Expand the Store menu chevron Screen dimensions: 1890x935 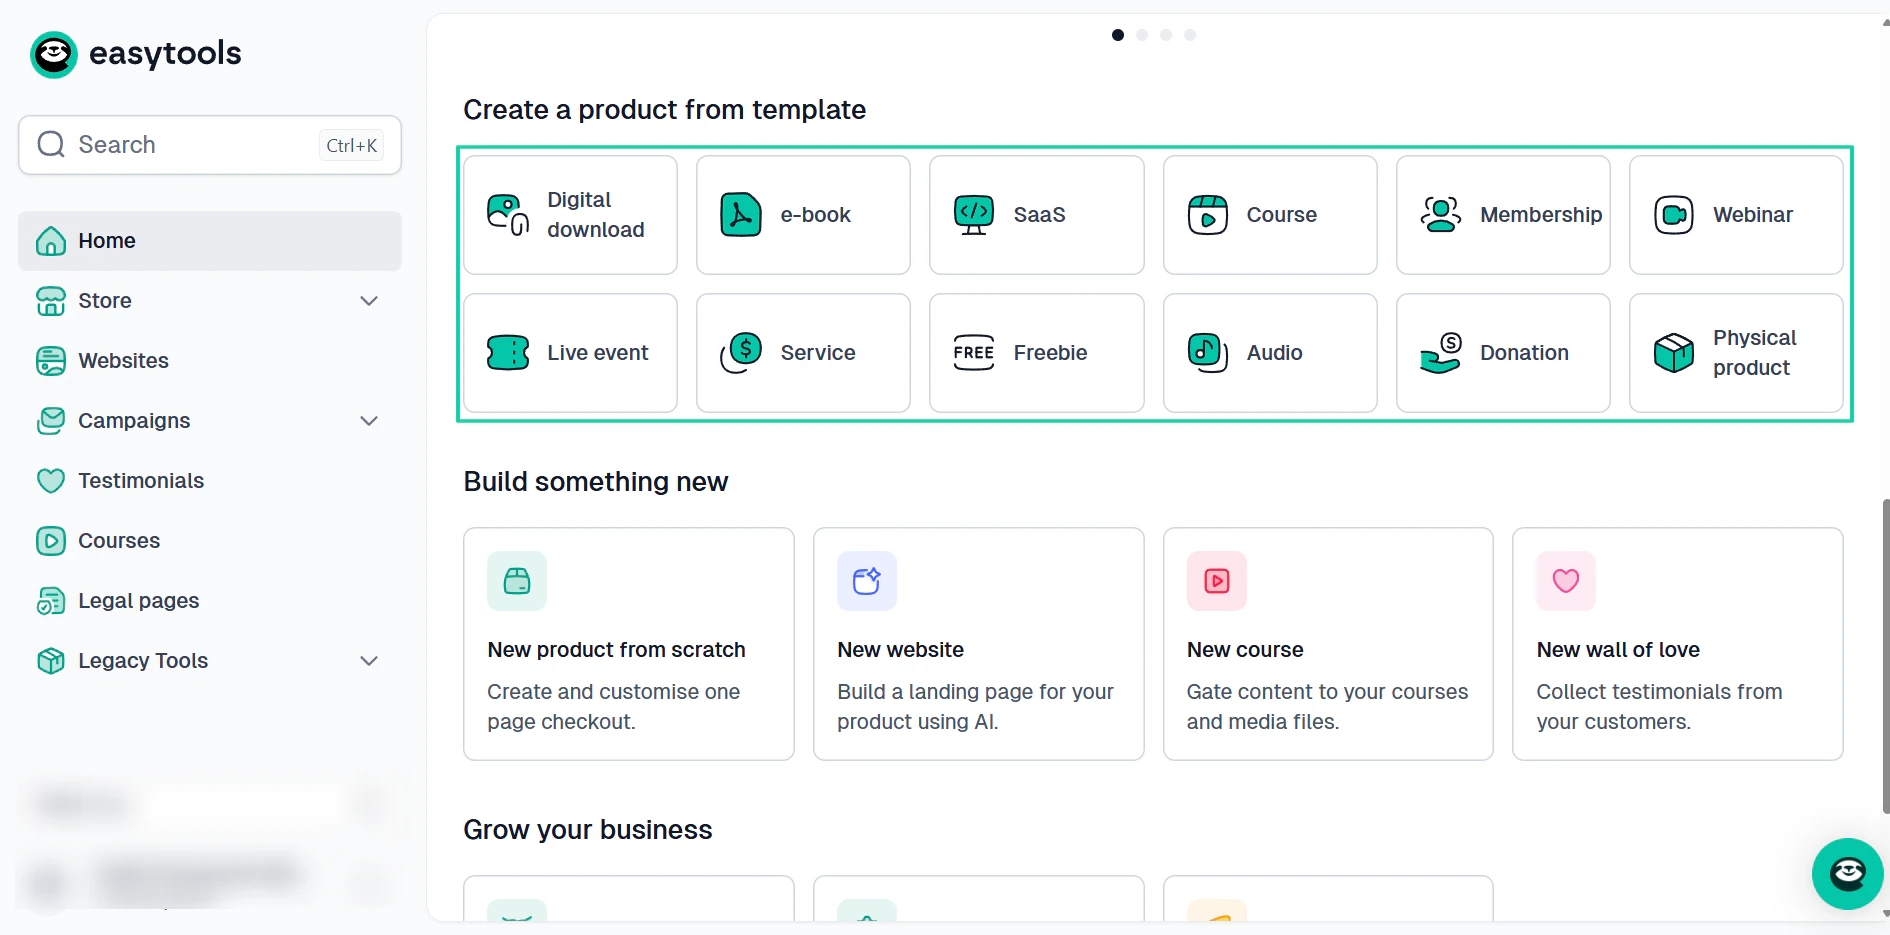(369, 301)
